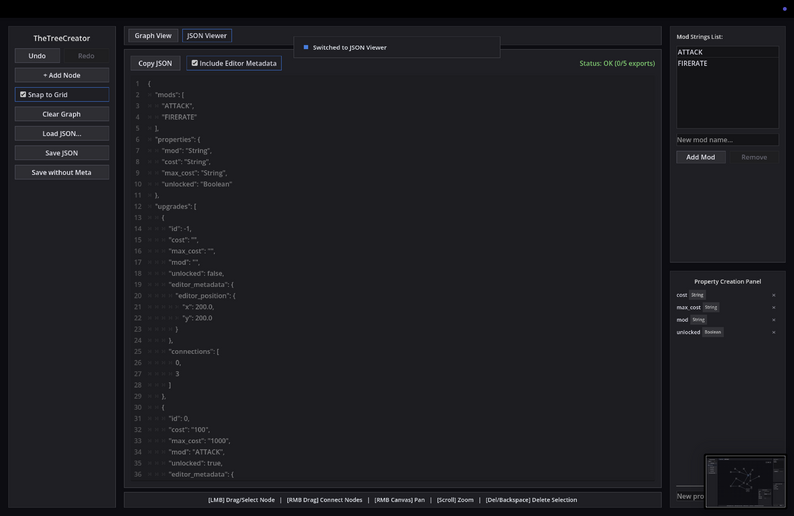Viewport: 794px width, 516px height.
Task: Click the Undo button
Action: pyautogui.click(x=37, y=56)
